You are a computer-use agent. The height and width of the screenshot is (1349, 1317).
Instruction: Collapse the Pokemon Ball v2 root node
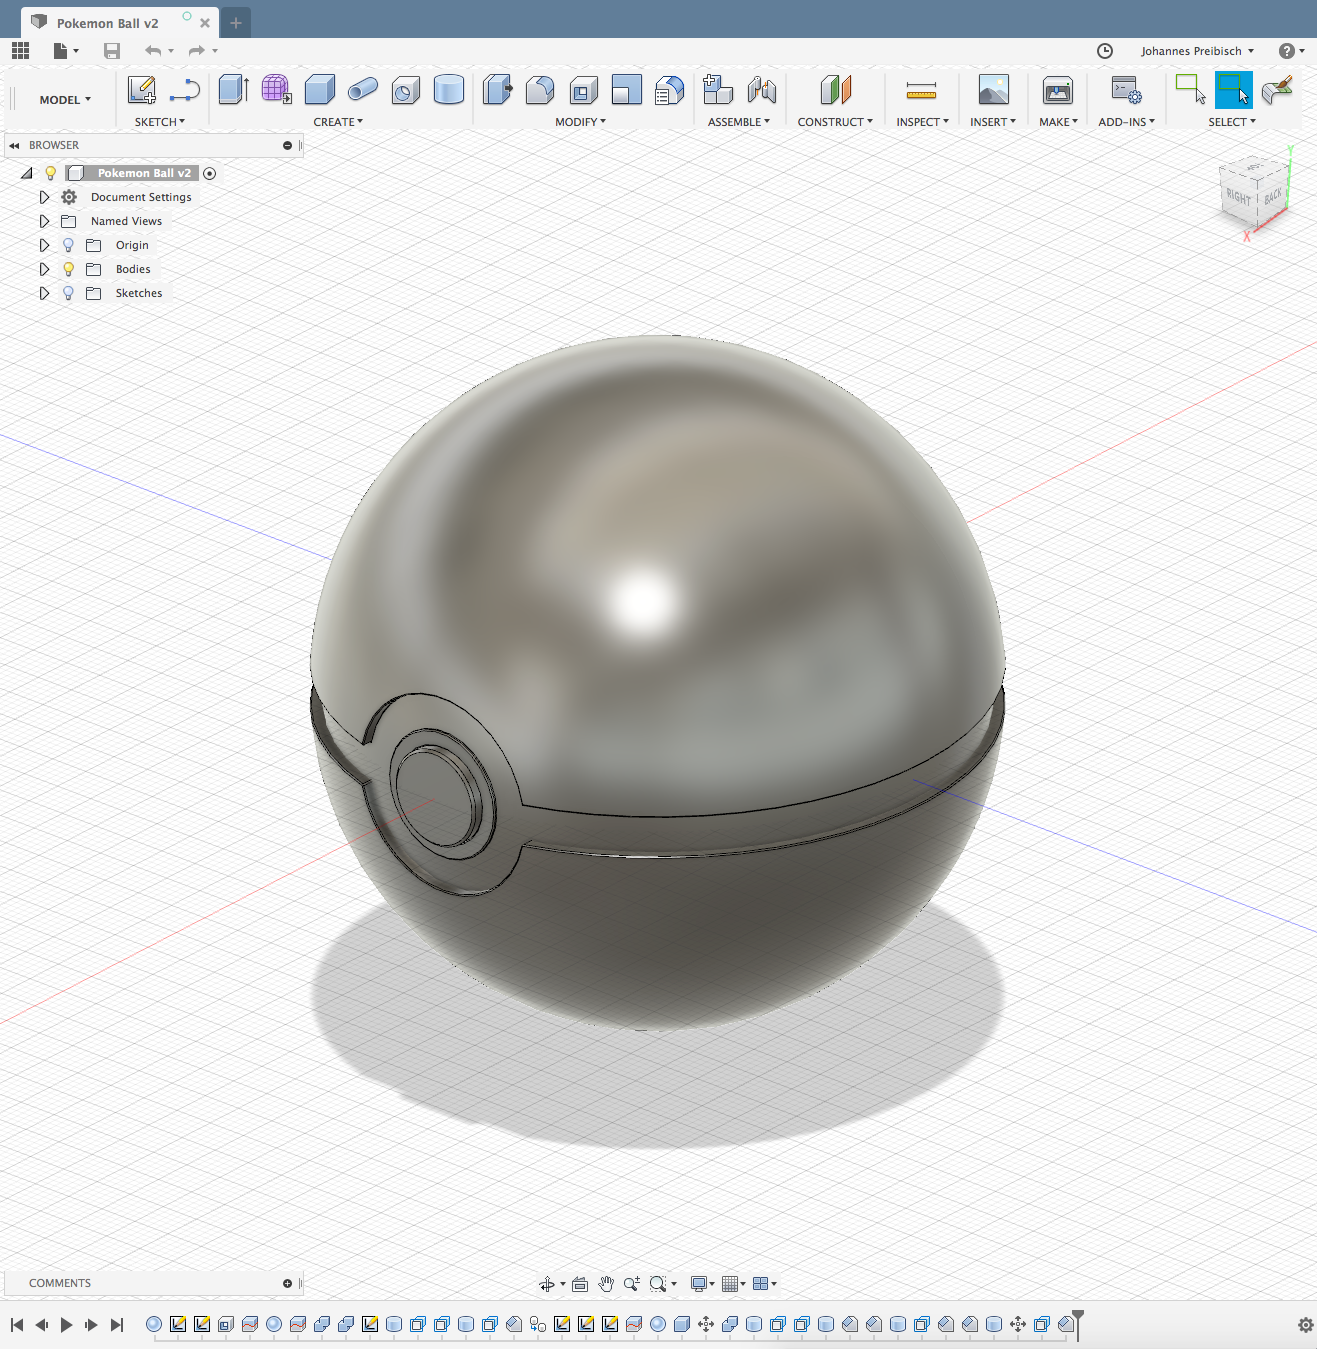click(27, 173)
